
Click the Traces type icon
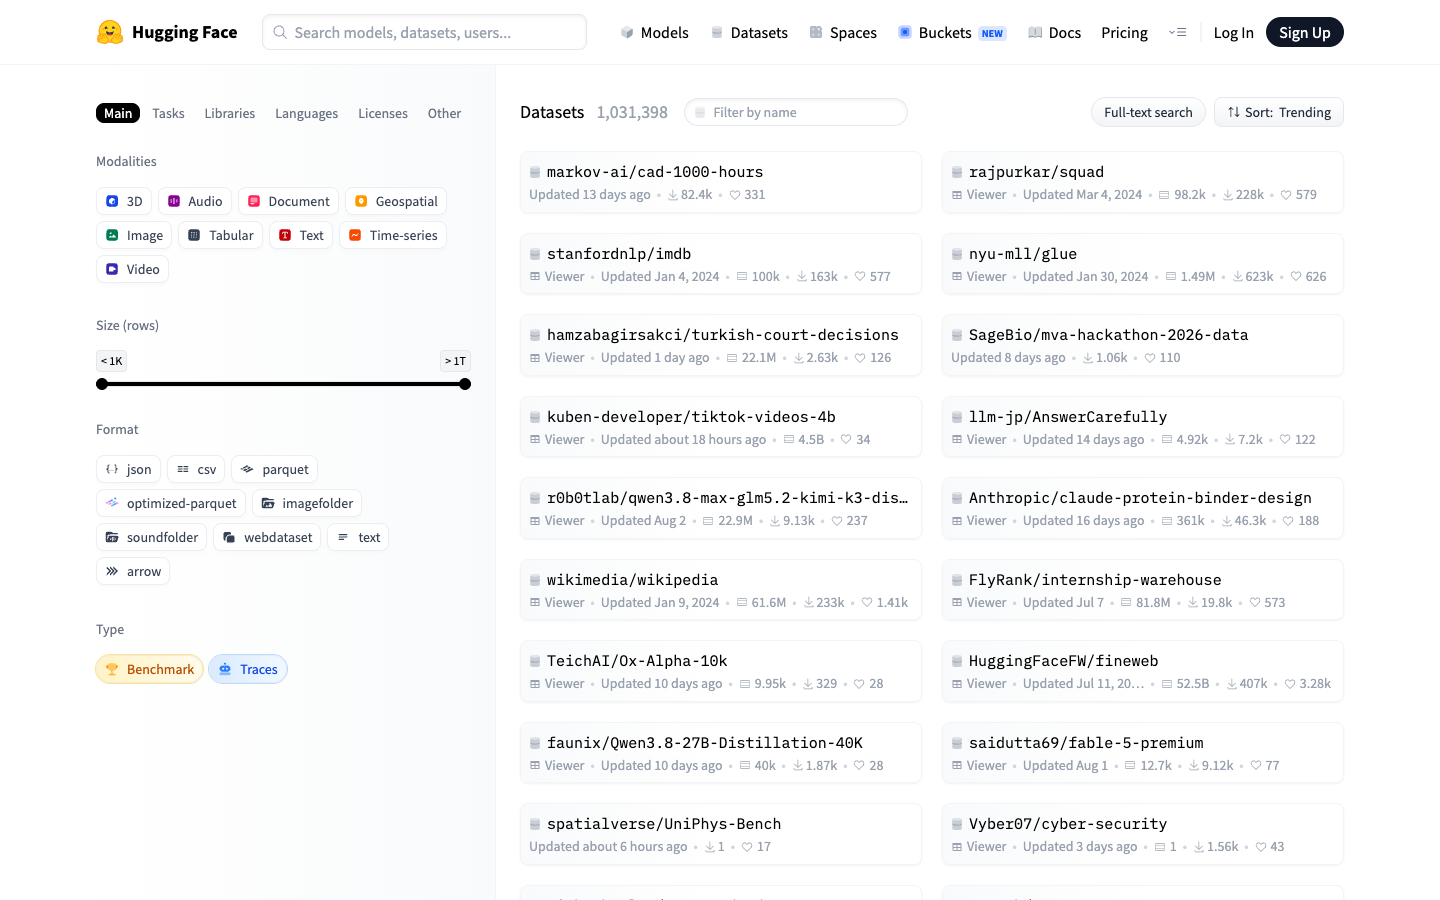coord(225,669)
